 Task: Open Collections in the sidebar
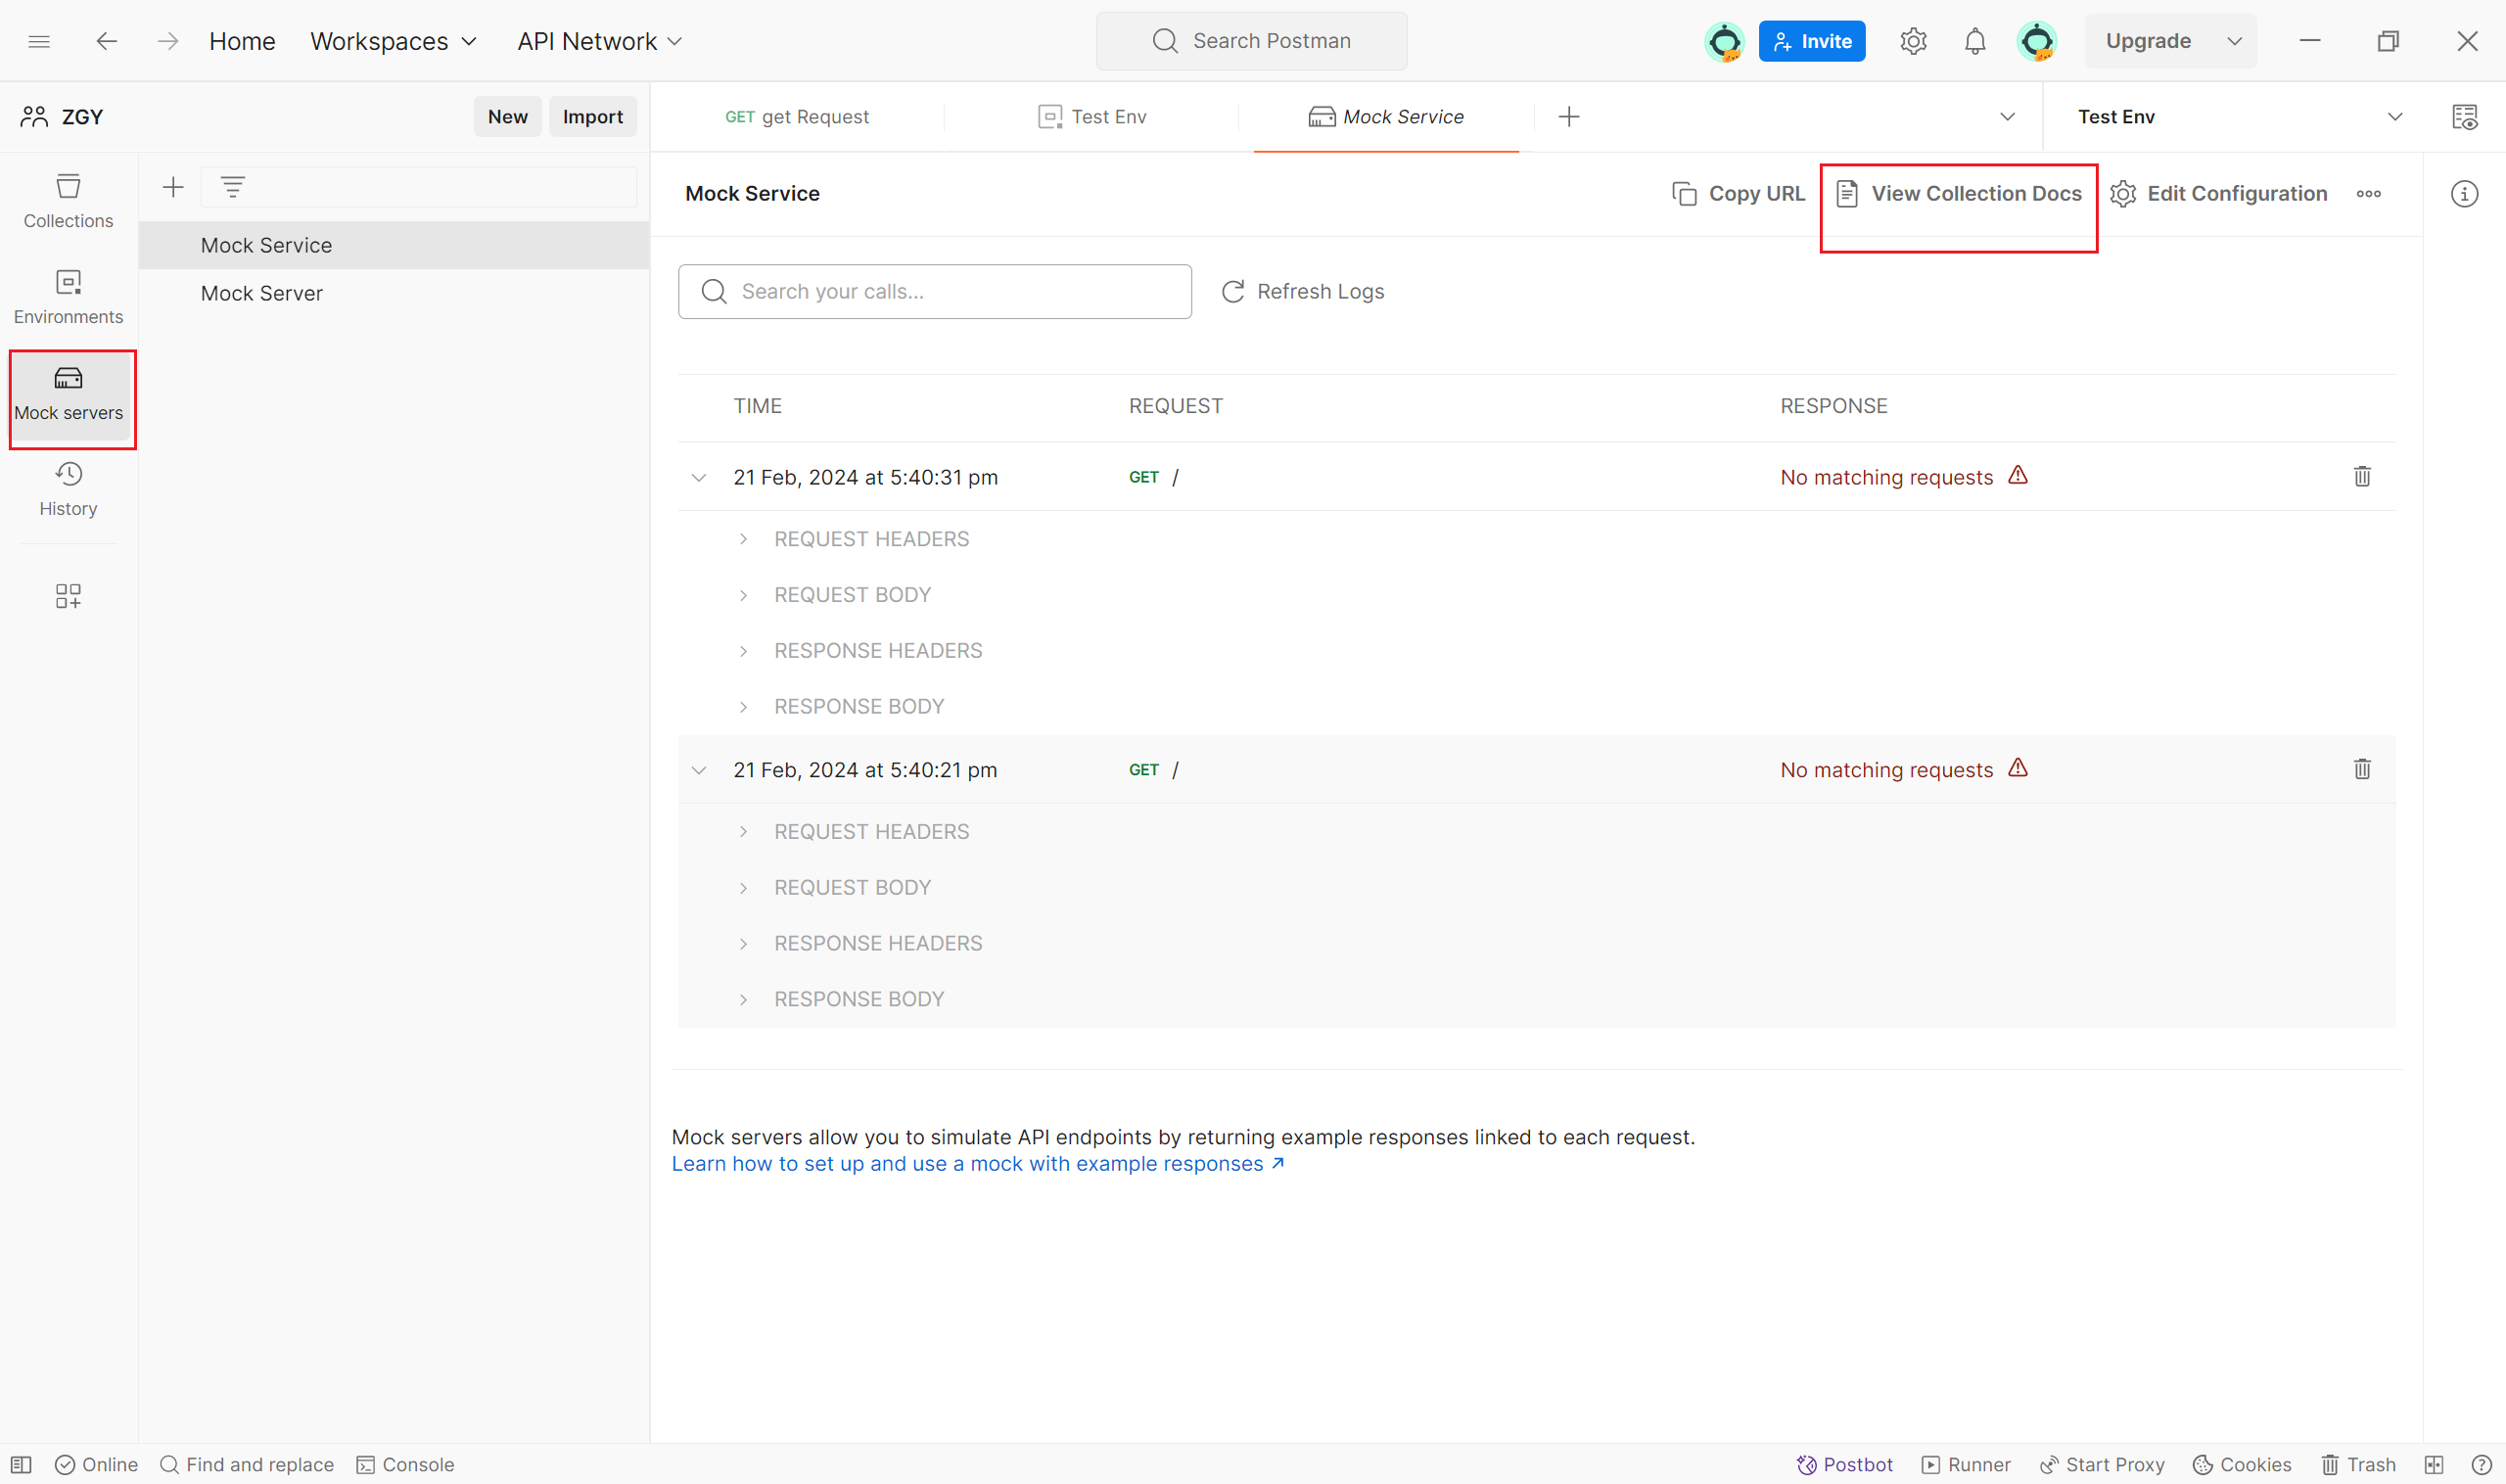(x=68, y=201)
